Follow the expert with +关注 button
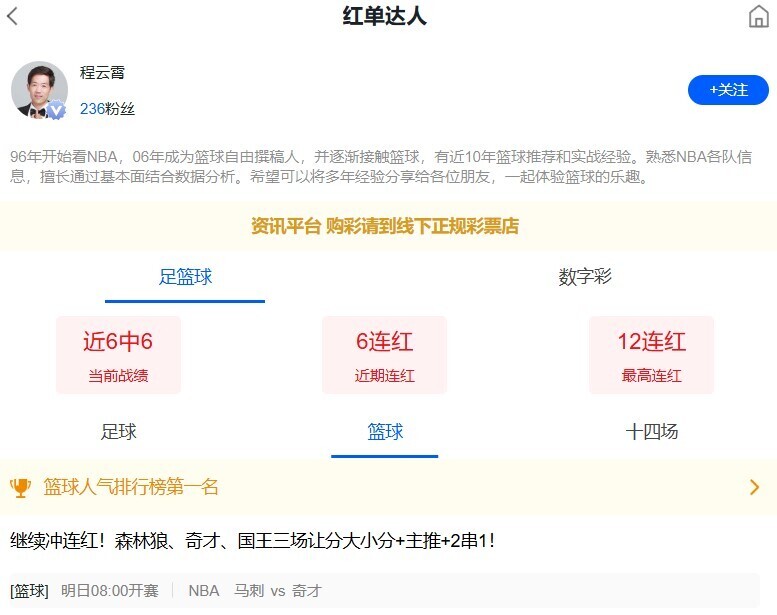Screen dimensions: 777x615 pos(728,90)
